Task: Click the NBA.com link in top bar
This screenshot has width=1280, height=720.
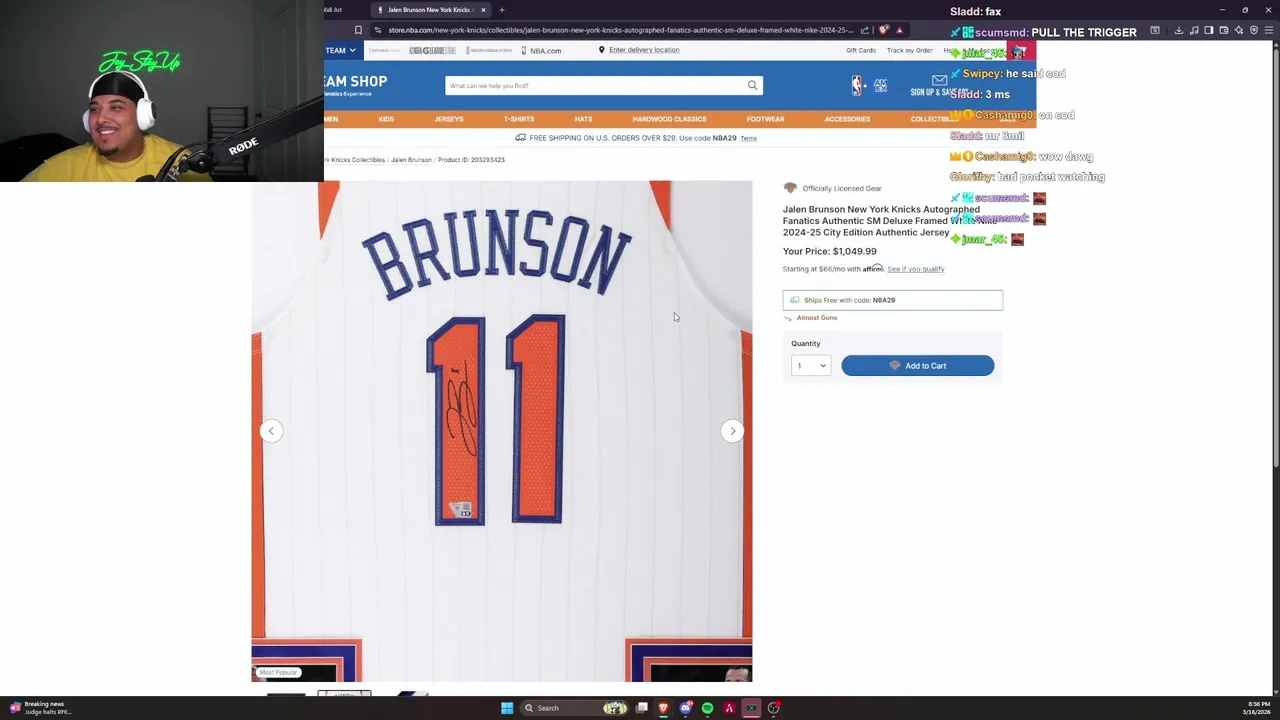Action: click(540, 50)
